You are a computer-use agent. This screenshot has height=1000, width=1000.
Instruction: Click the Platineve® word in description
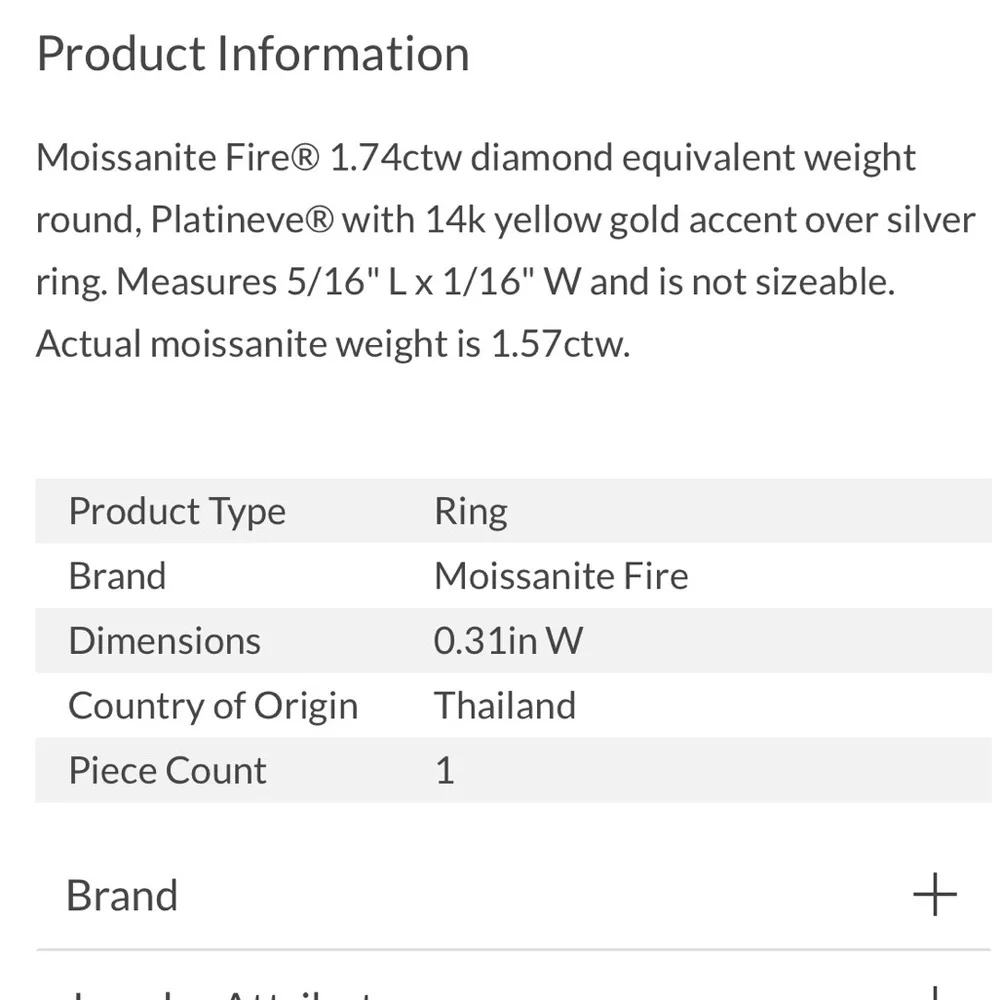click(x=242, y=220)
